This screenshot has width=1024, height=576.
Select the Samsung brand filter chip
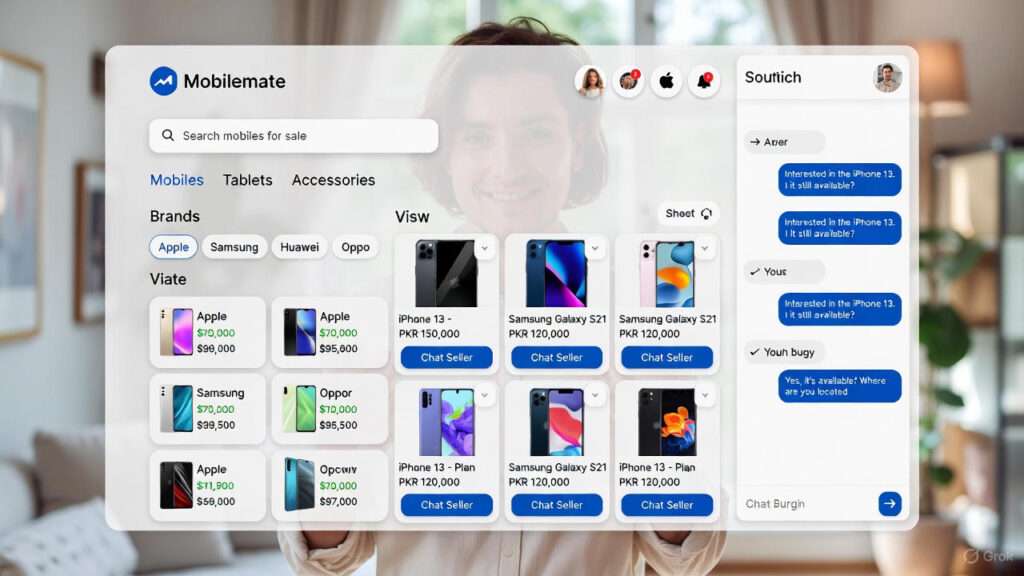click(234, 247)
